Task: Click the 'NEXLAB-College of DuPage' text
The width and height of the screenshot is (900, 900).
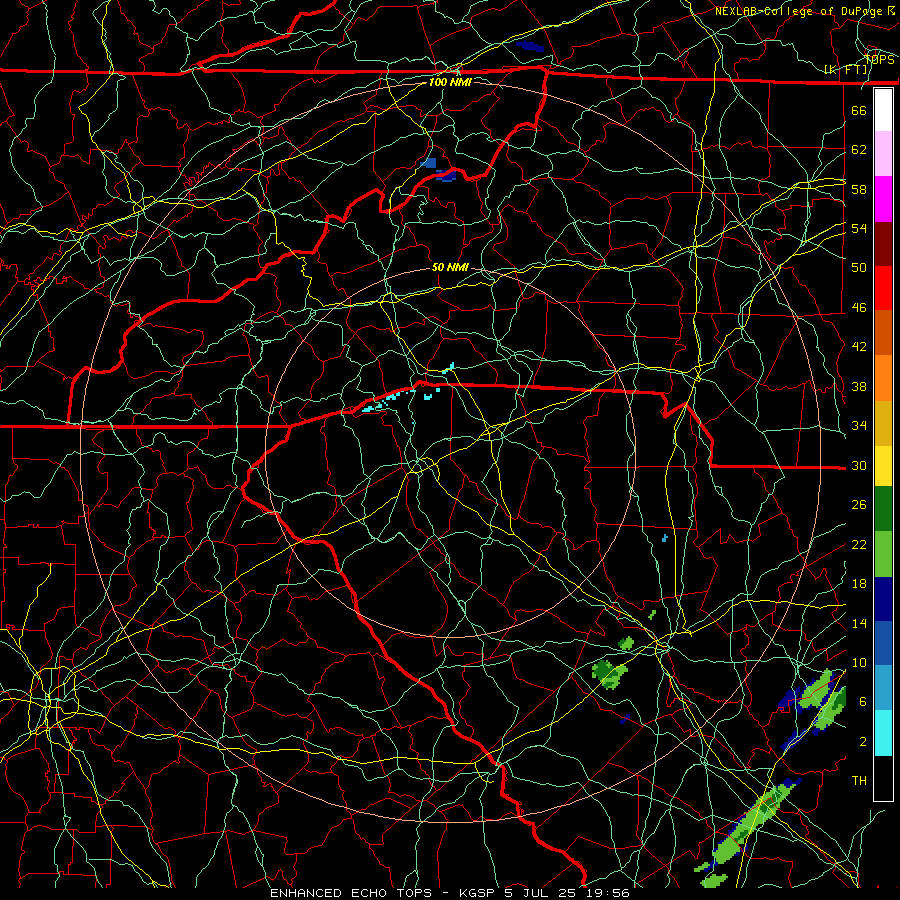Action: click(x=798, y=11)
